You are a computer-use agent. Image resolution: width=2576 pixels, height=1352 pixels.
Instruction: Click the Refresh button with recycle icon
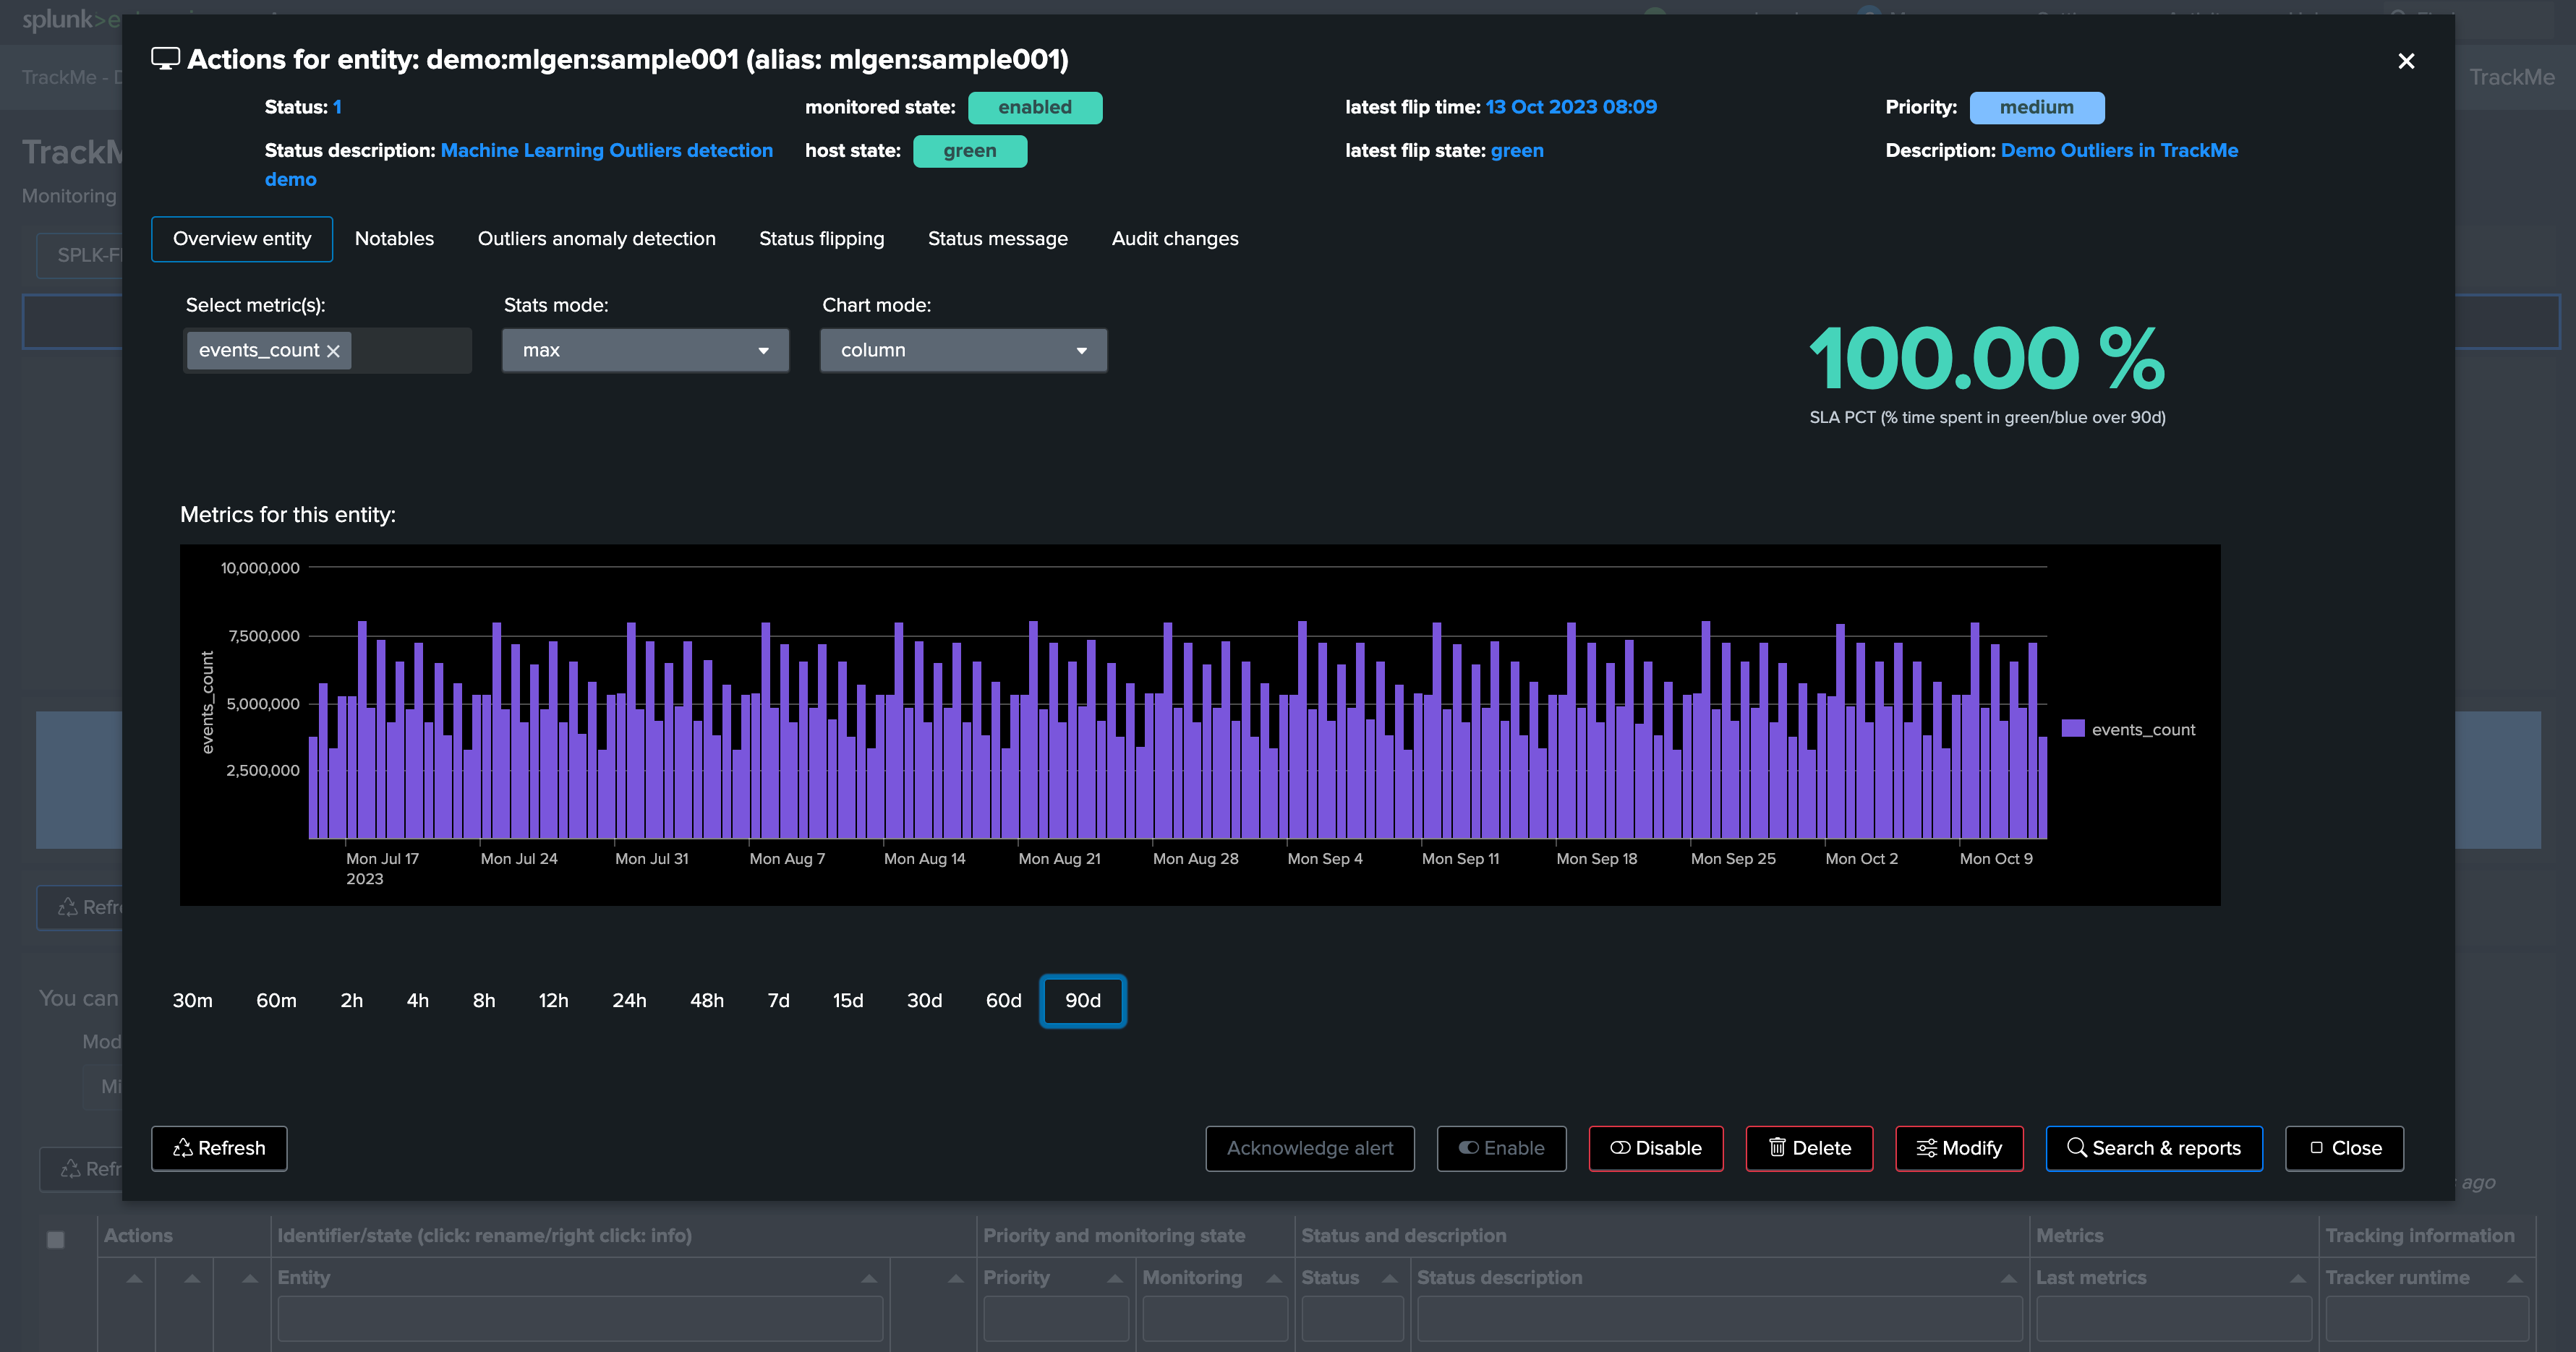click(x=219, y=1148)
